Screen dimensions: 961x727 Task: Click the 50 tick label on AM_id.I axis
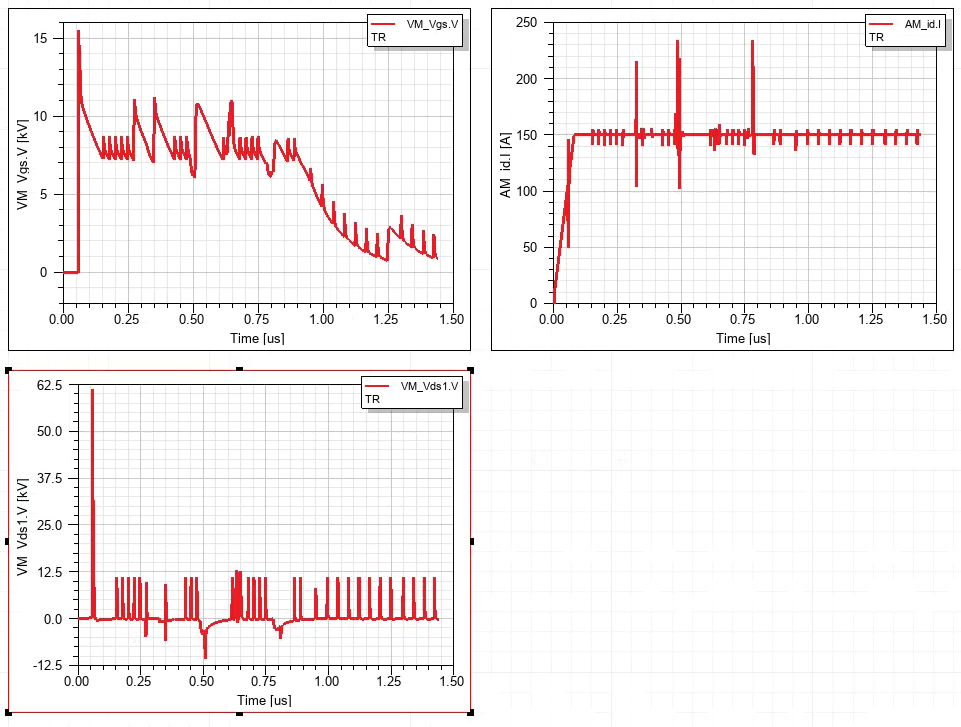click(x=530, y=247)
